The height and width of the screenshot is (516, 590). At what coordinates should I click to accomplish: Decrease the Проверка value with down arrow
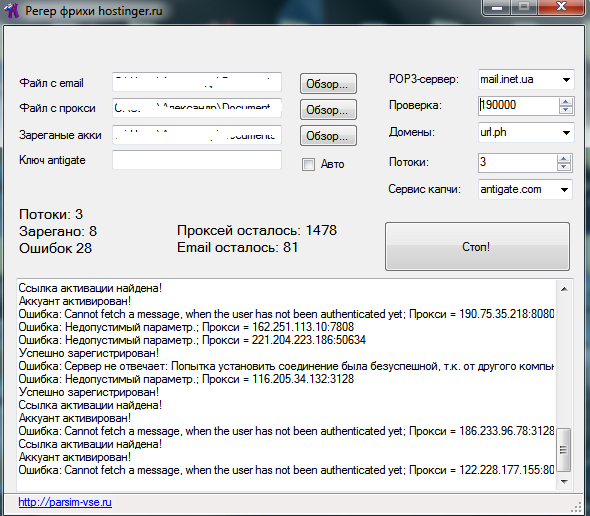point(566,110)
